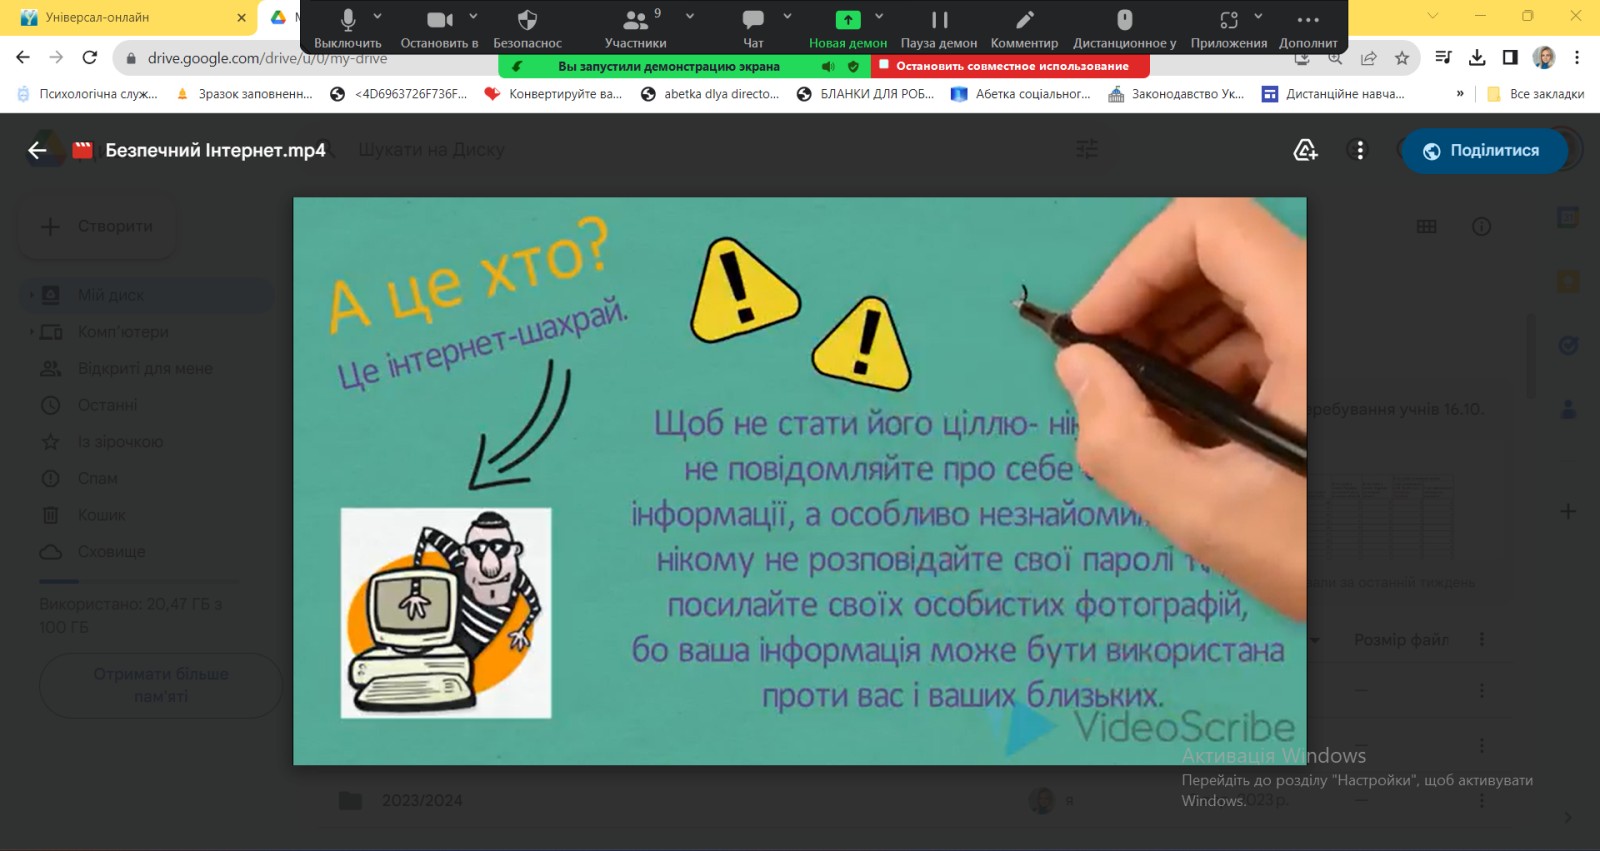1600x851 pixels.
Task: Click the Поділитися share button
Action: (1484, 150)
